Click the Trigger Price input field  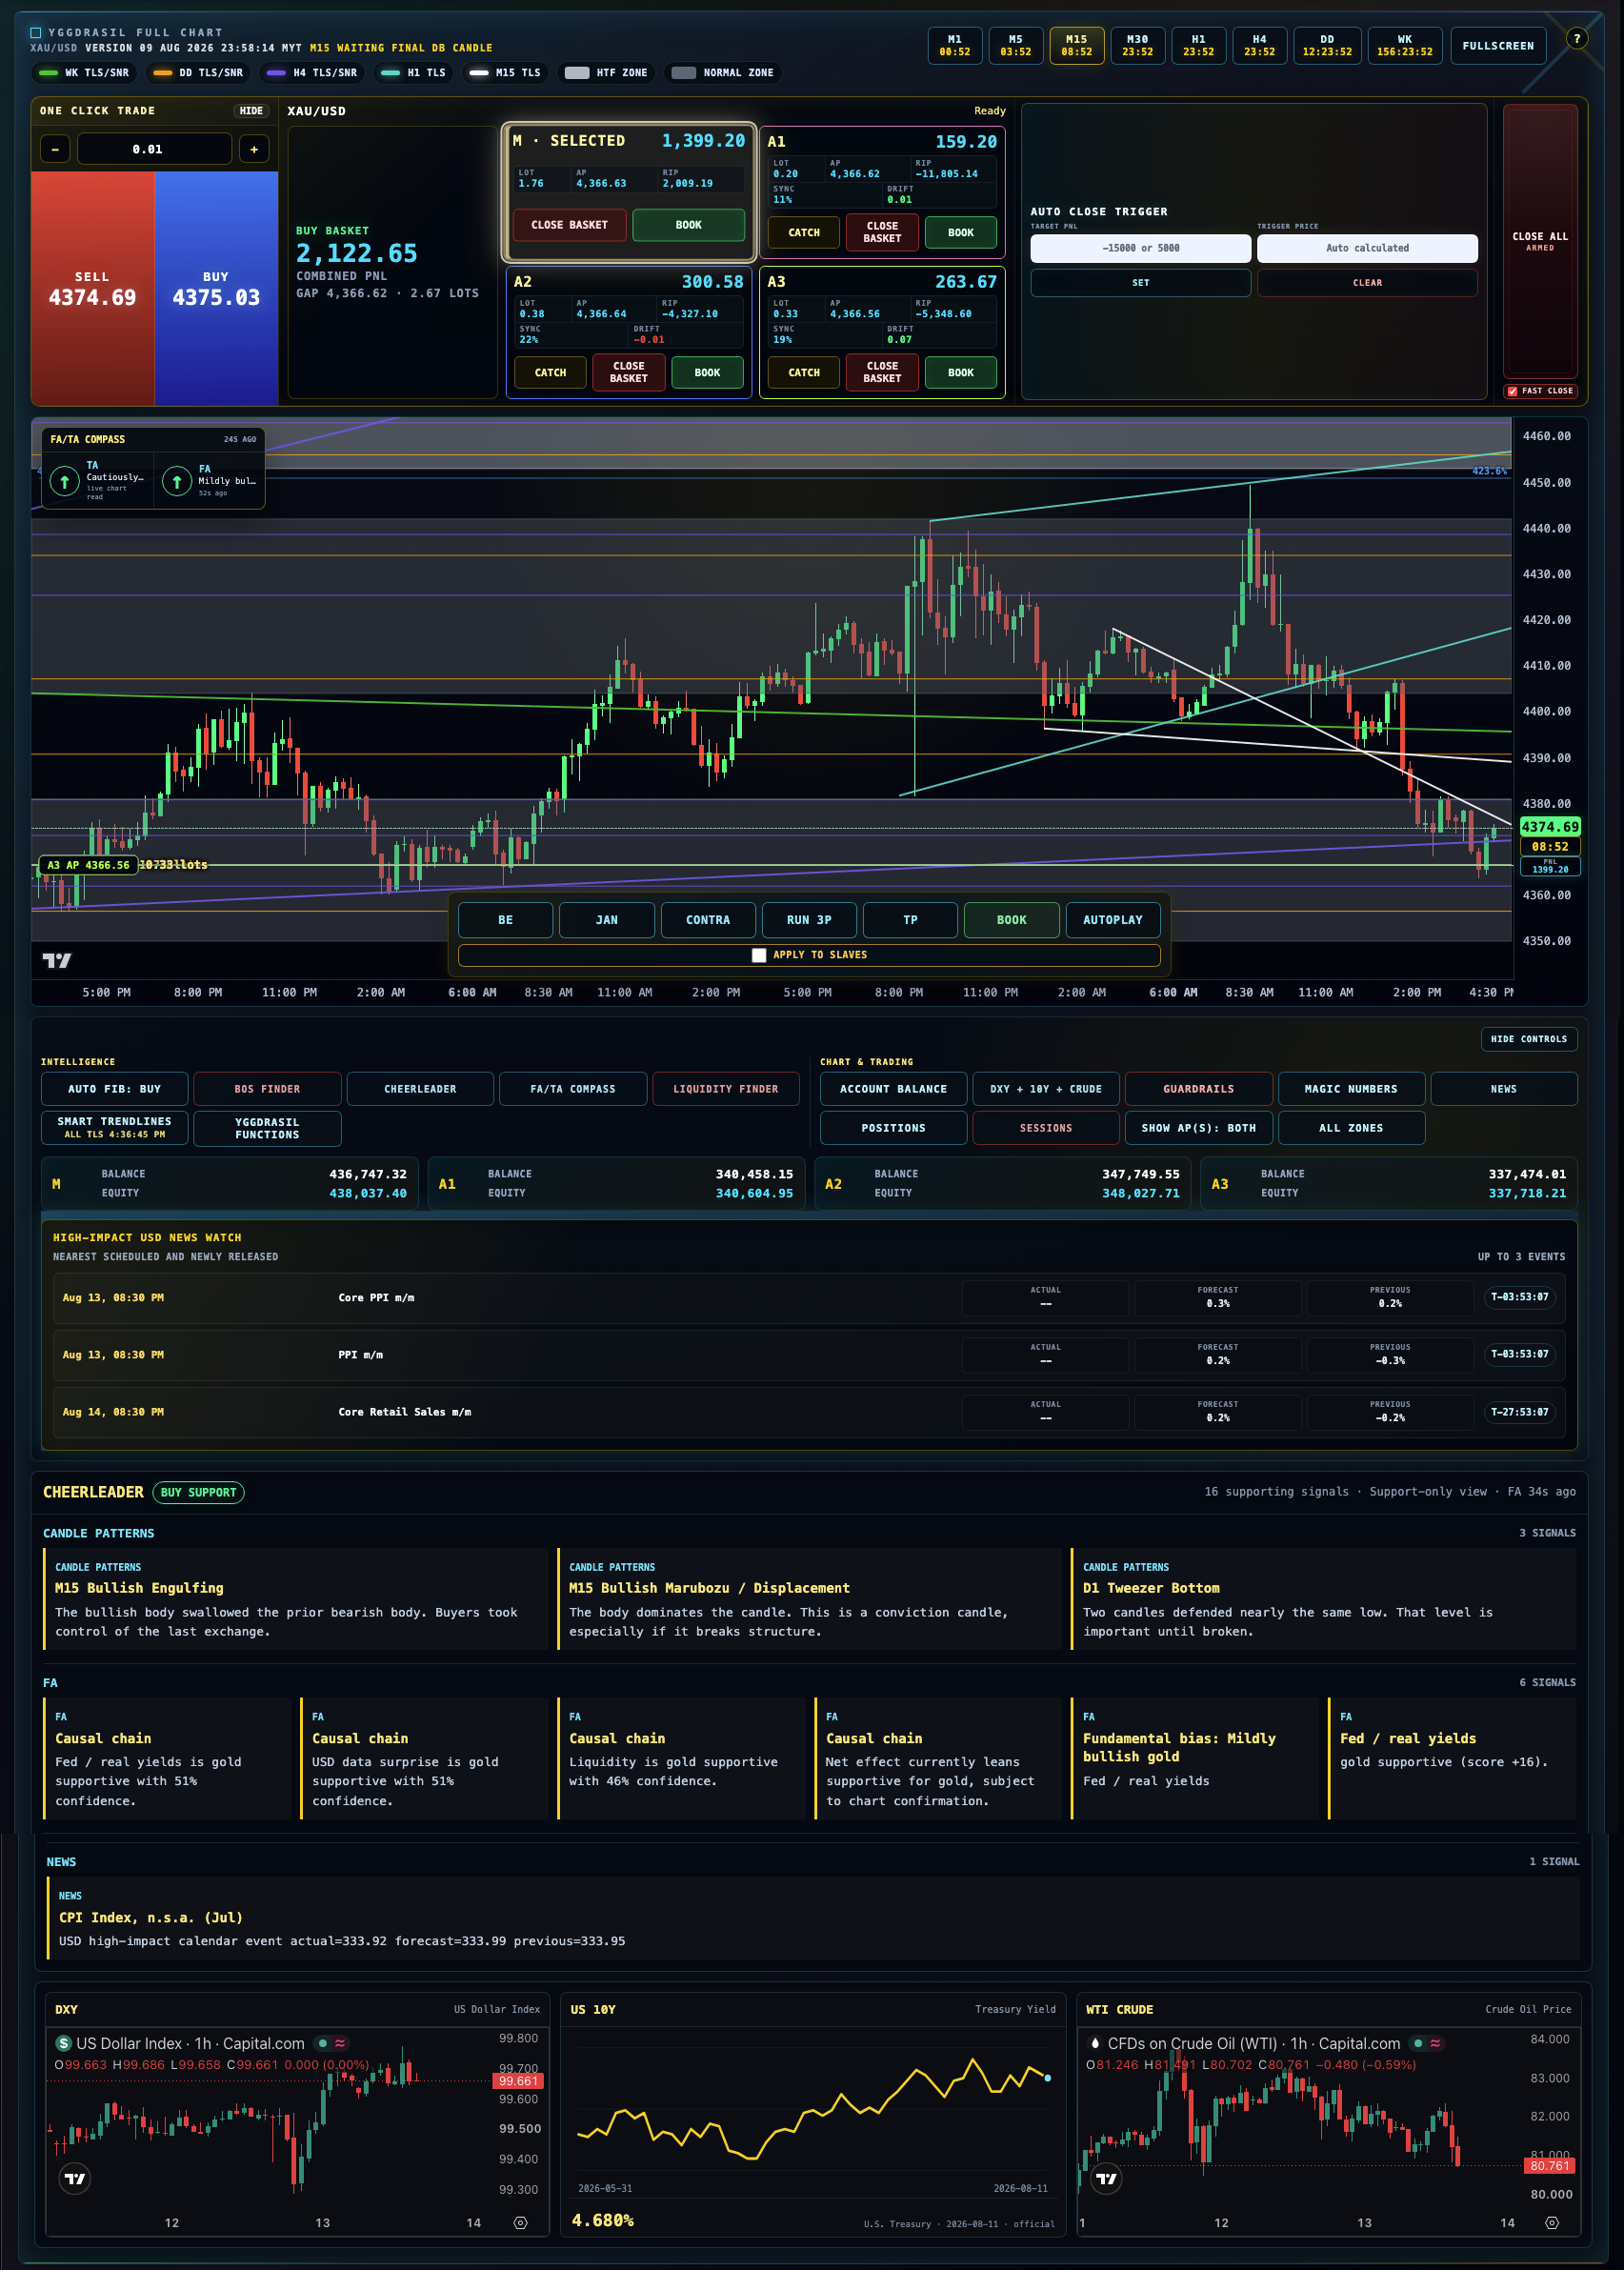click(1367, 248)
